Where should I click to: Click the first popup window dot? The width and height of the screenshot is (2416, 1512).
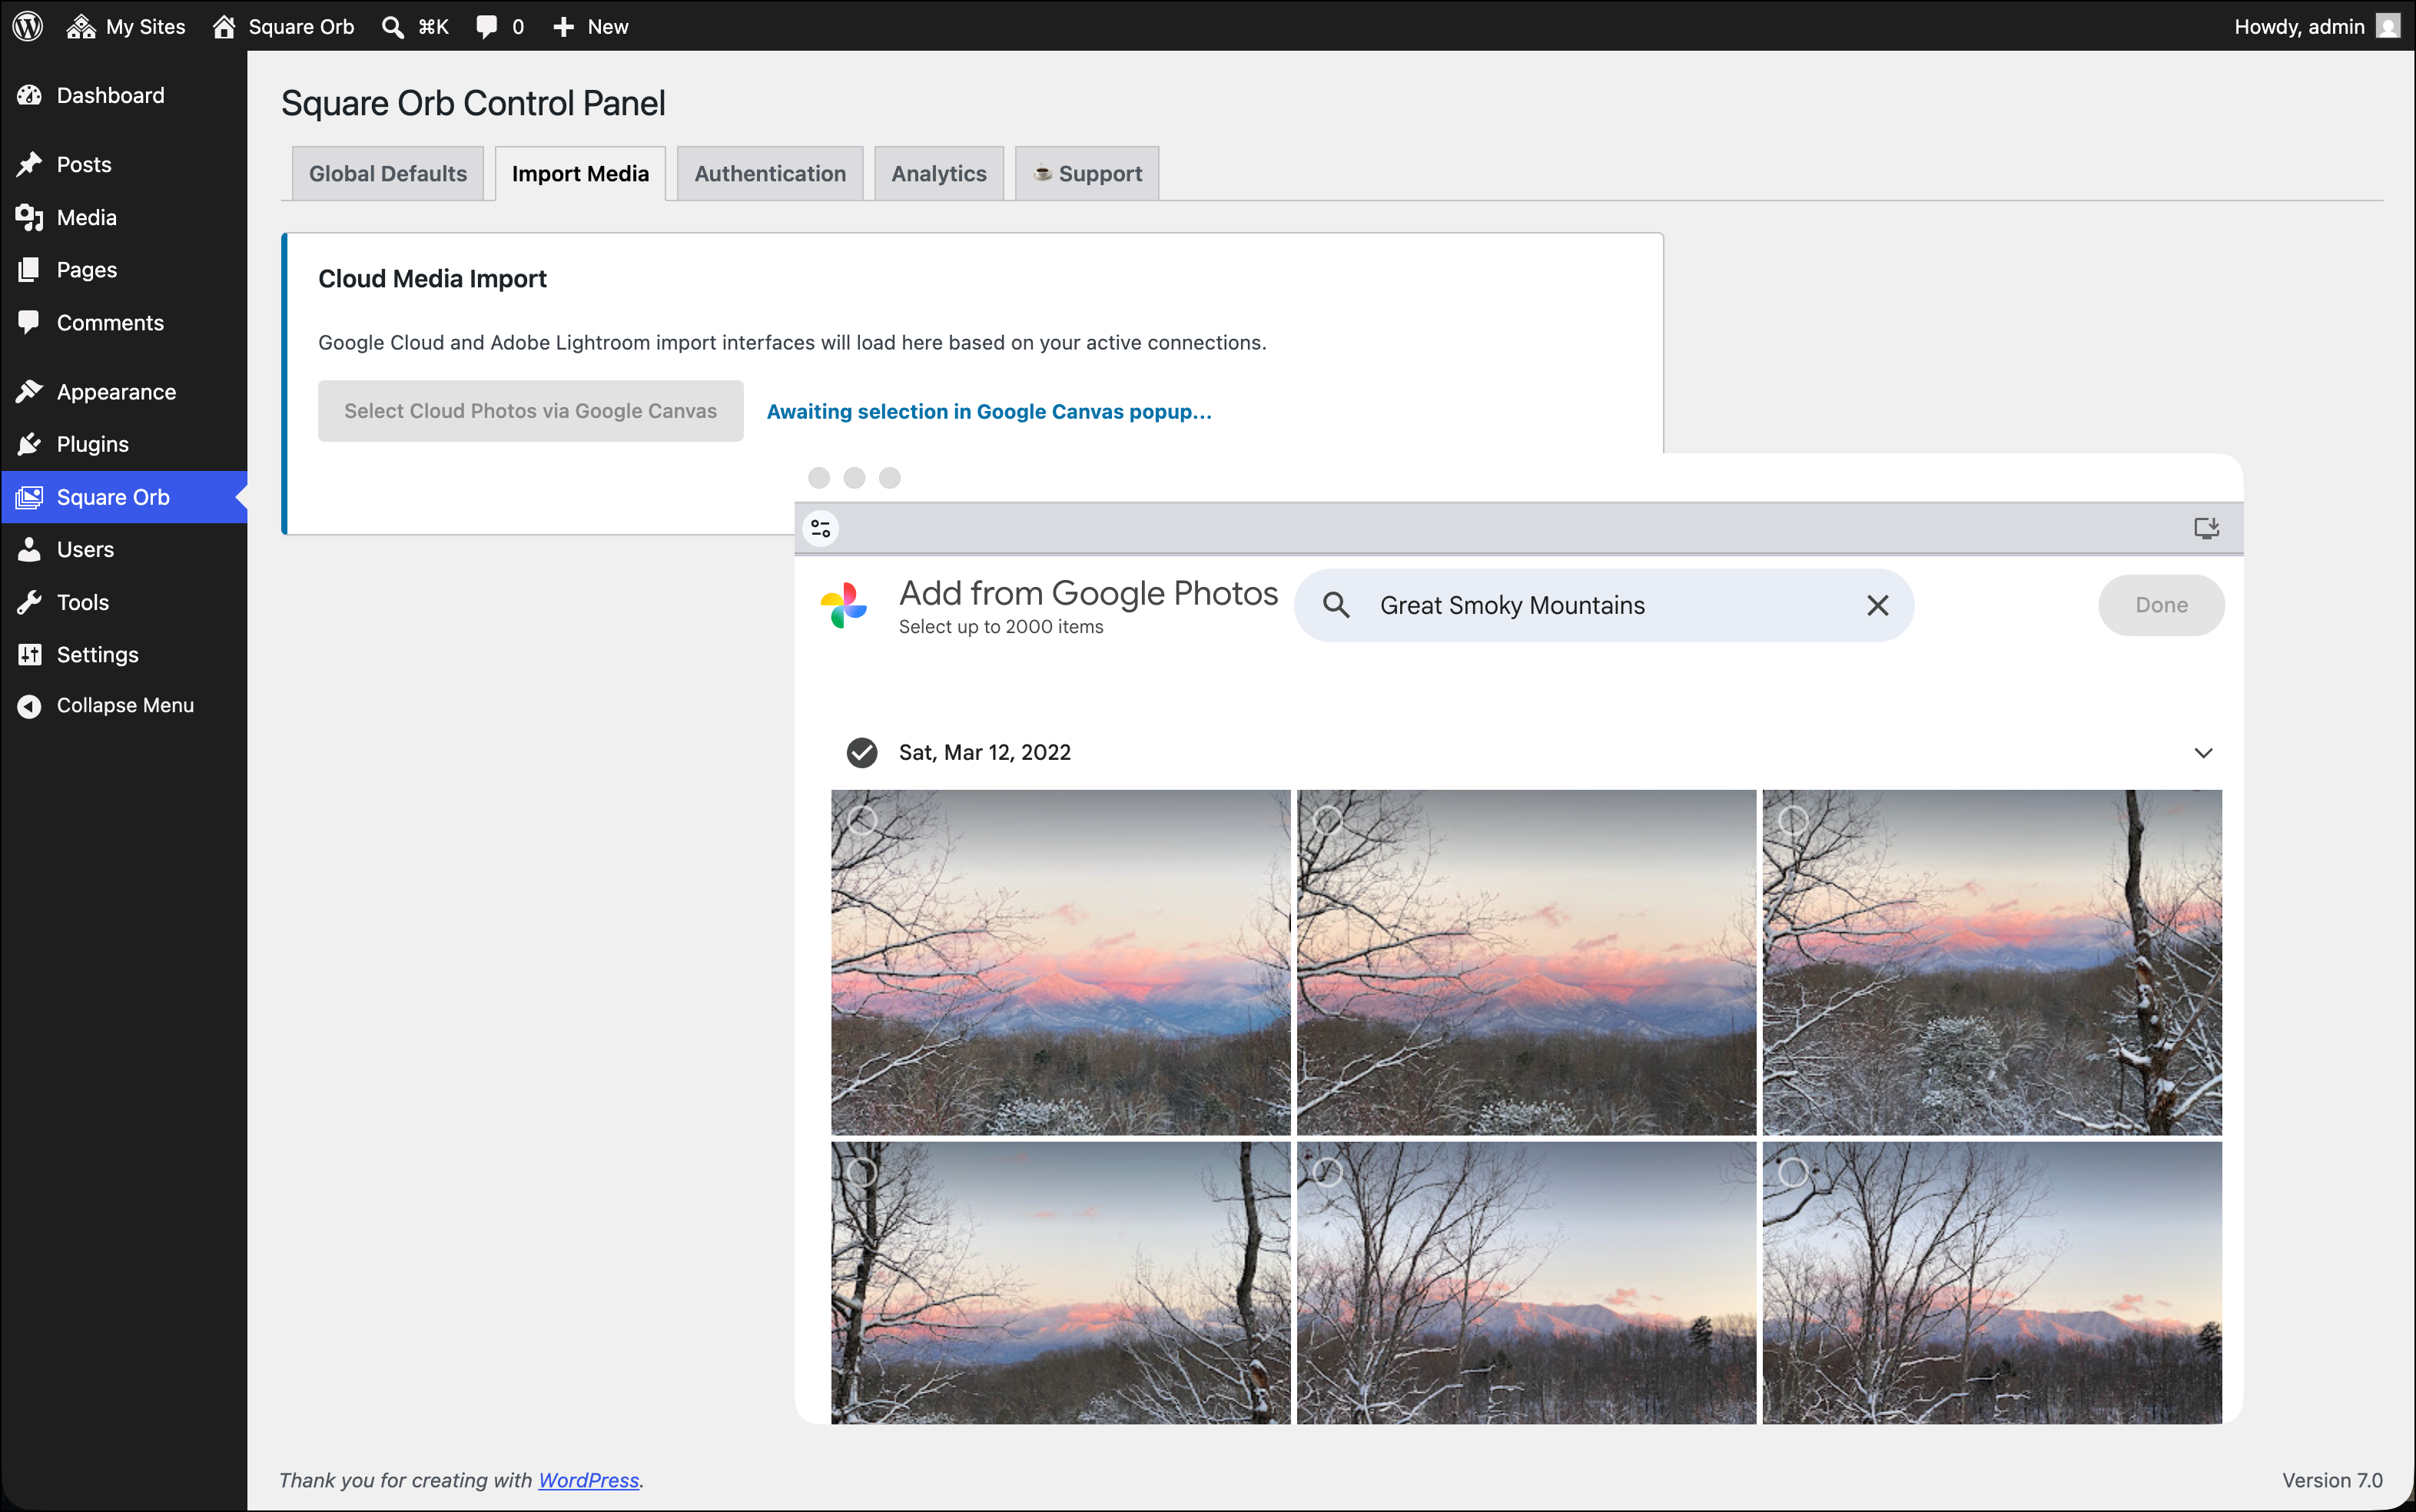pos(819,478)
